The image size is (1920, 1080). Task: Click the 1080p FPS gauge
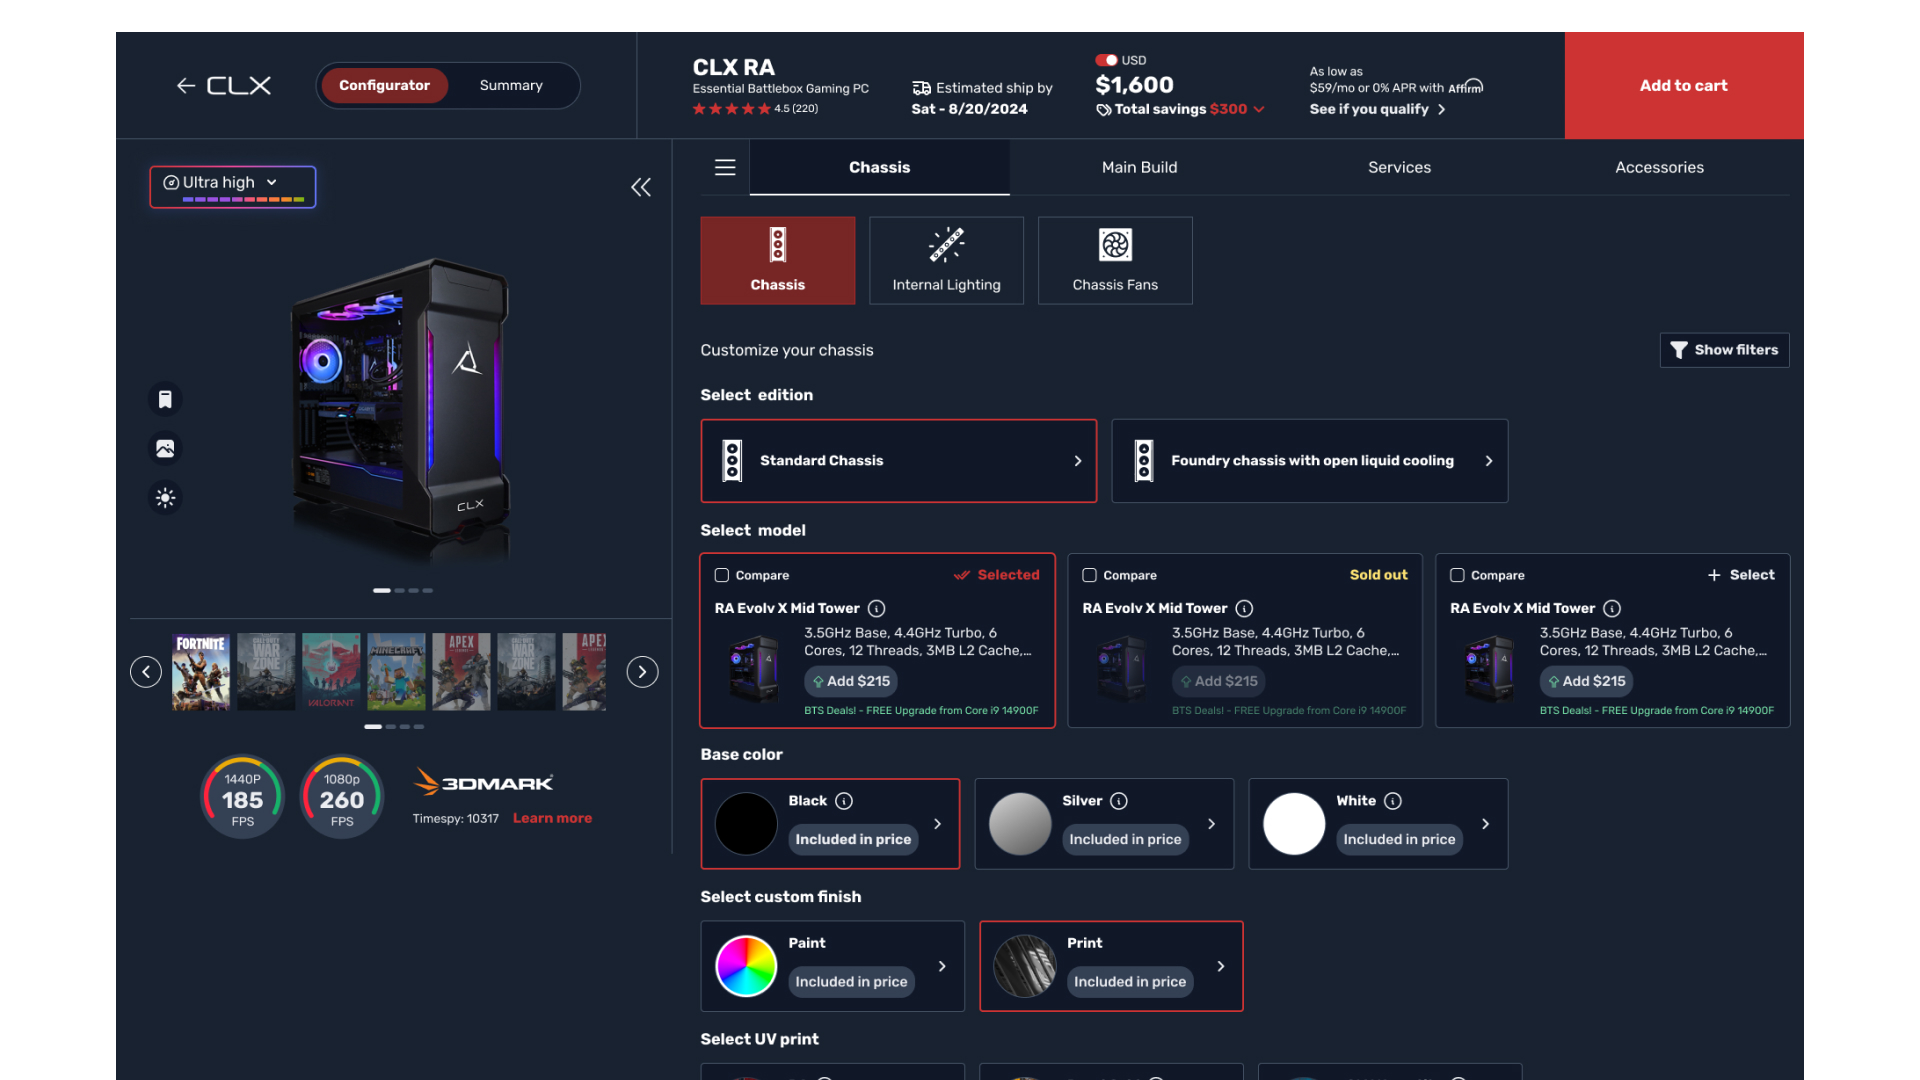pyautogui.click(x=342, y=797)
